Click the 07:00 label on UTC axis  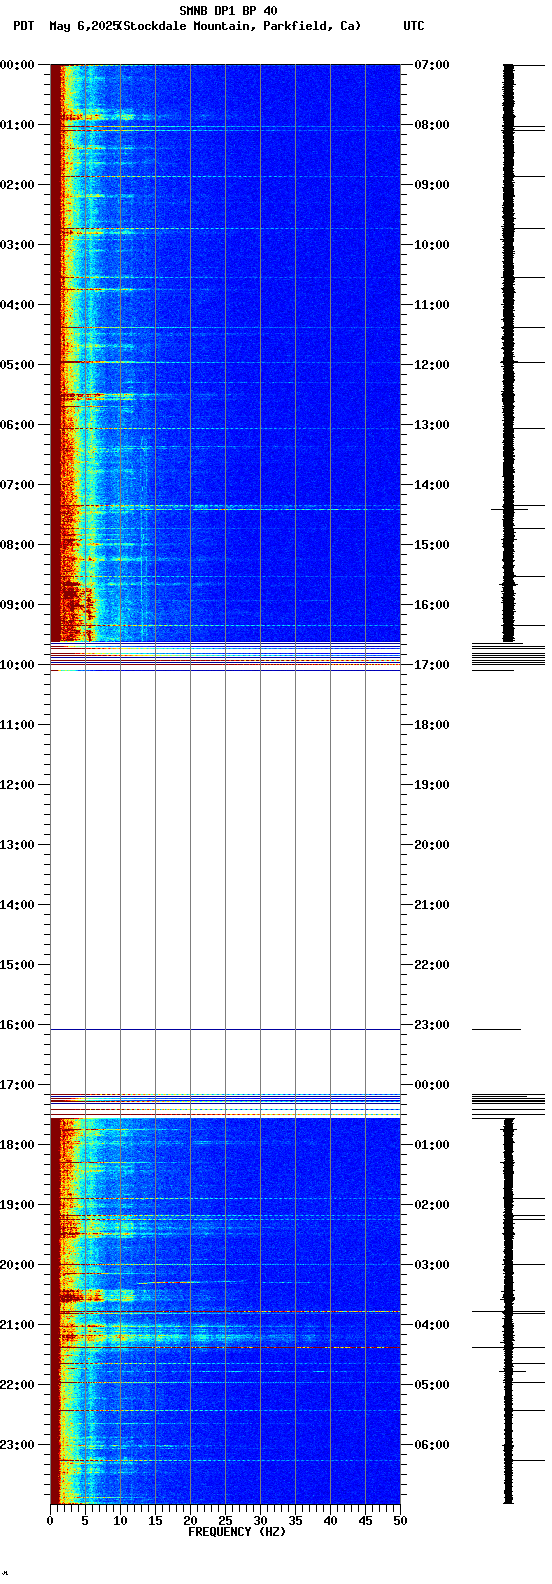(x=432, y=65)
